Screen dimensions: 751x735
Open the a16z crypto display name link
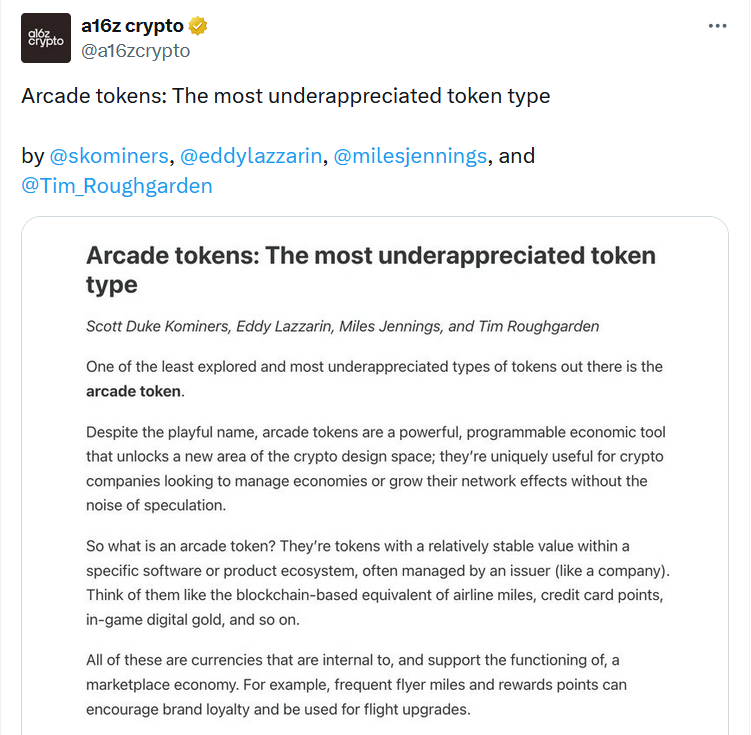[132, 26]
